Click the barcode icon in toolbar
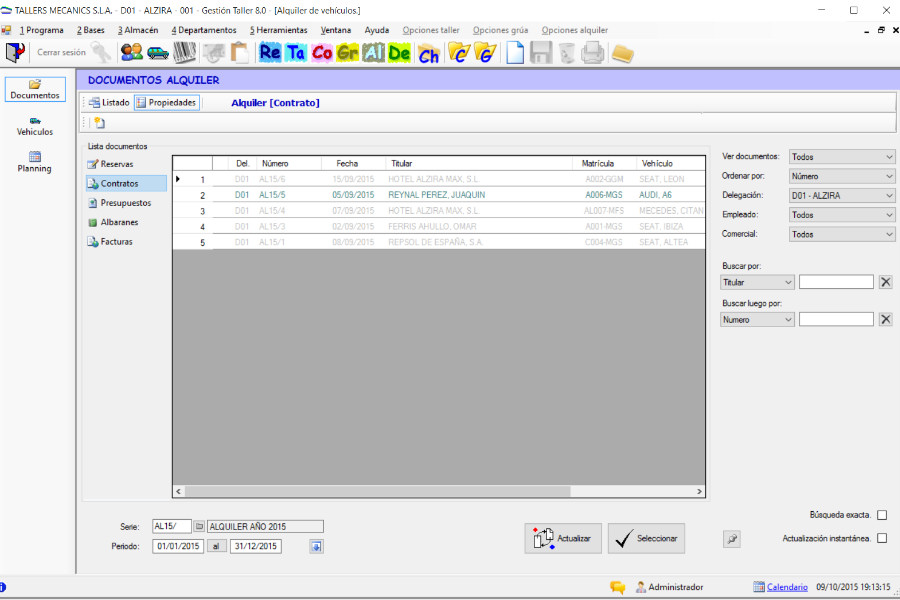900x600 pixels. point(184,53)
